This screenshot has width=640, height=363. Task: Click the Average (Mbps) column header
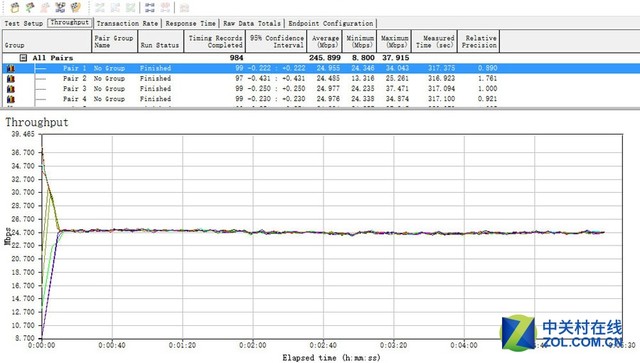pos(325,41)
